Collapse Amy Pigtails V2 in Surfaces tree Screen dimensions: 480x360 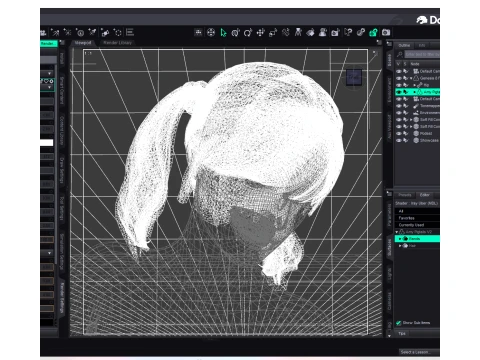(397, 232)
